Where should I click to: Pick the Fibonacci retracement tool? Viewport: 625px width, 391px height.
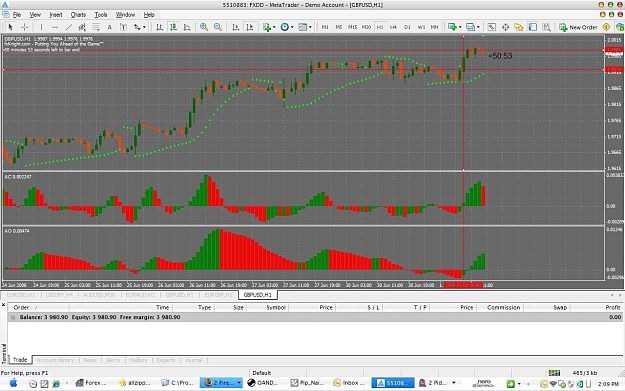pyautogui.click(x=96, y=27)
